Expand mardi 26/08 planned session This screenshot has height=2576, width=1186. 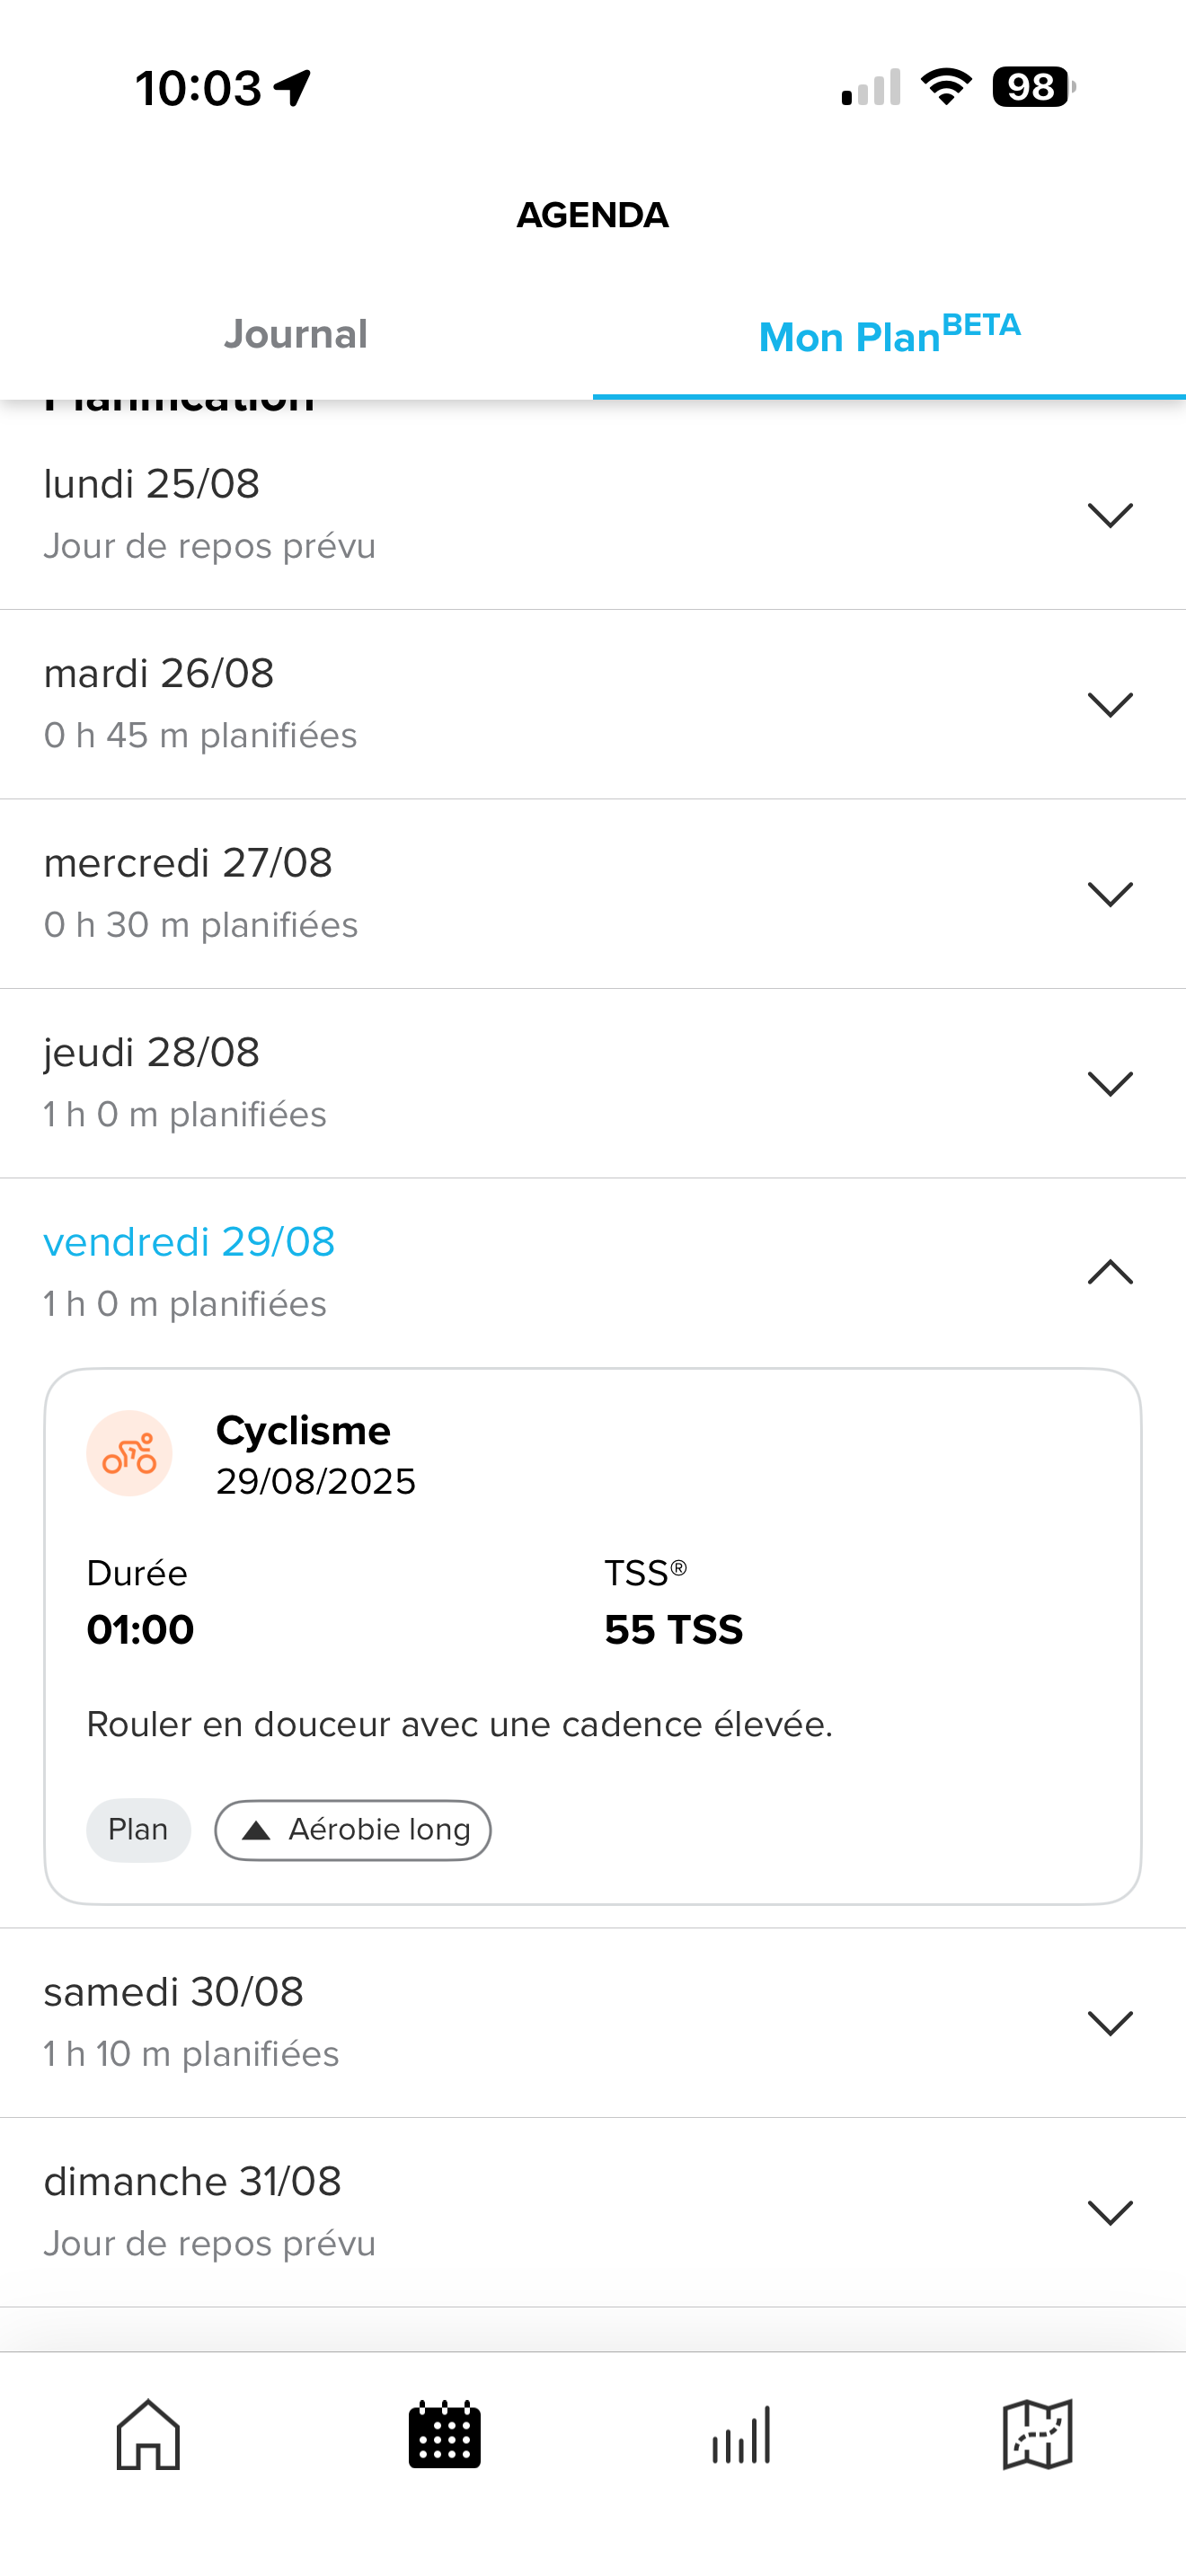593,705
